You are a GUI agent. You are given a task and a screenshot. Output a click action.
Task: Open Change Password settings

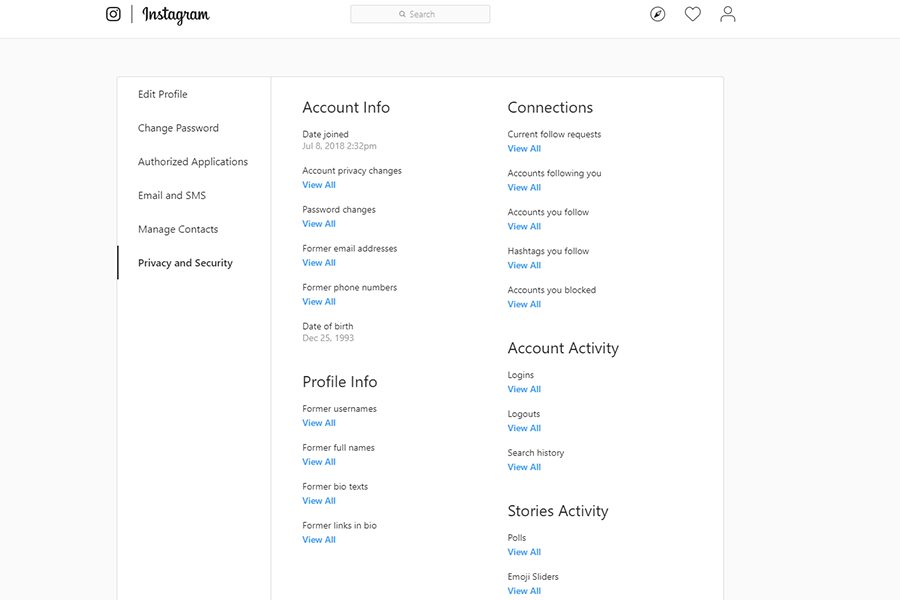click(x=178, y=128)
